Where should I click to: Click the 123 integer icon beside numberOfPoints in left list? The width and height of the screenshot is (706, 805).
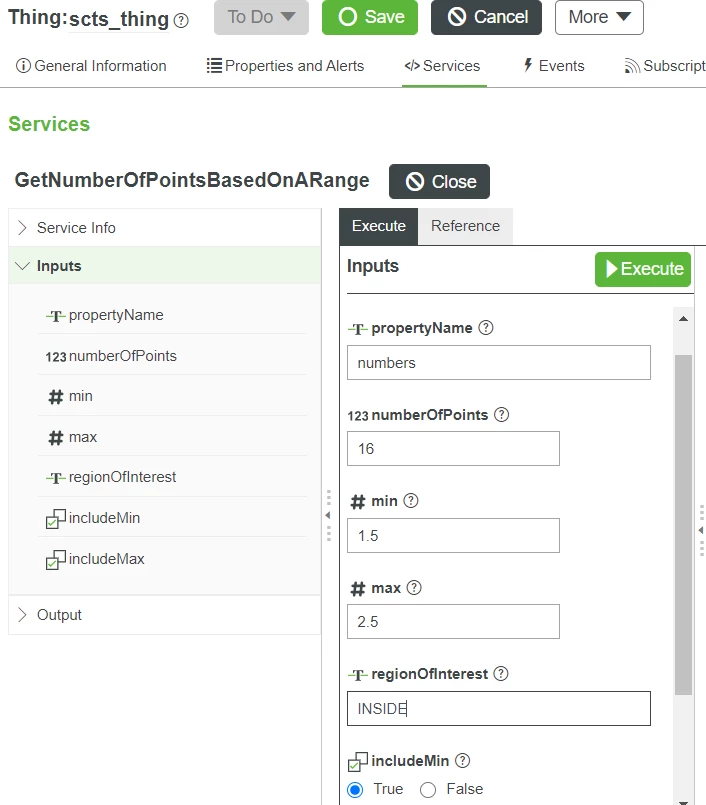click(x=55, y=357)
